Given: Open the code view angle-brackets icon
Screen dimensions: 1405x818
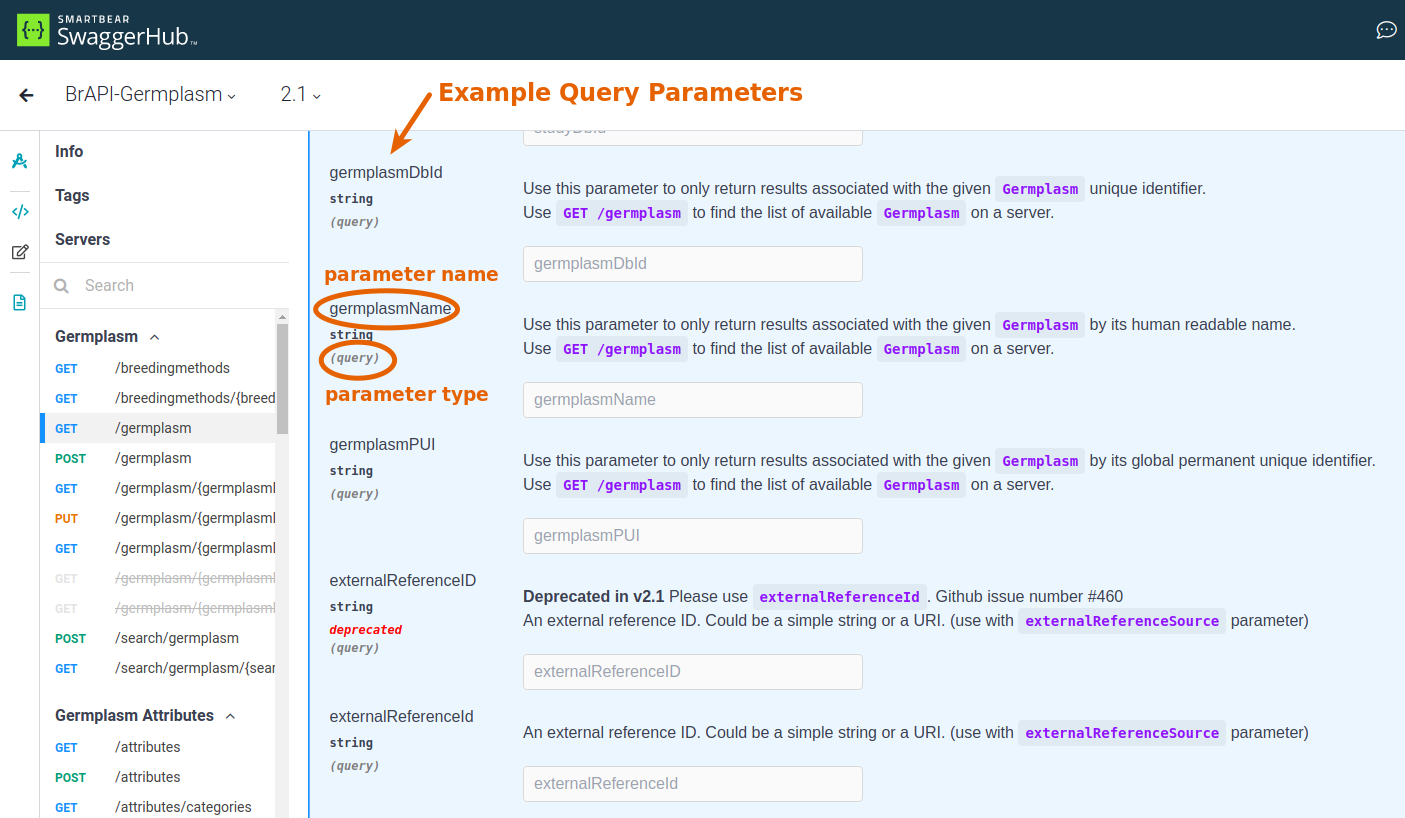Looking at the screenshot, I should coord(19,211).
